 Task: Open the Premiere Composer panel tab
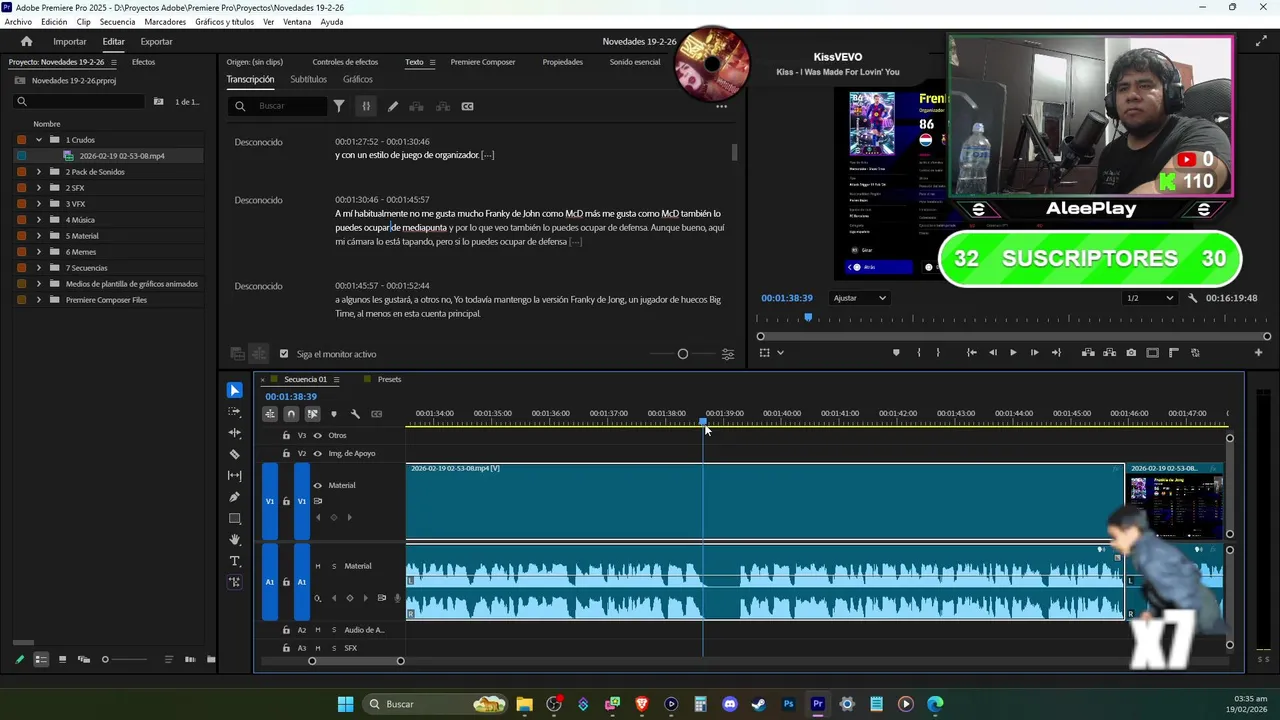click(483, 62)
